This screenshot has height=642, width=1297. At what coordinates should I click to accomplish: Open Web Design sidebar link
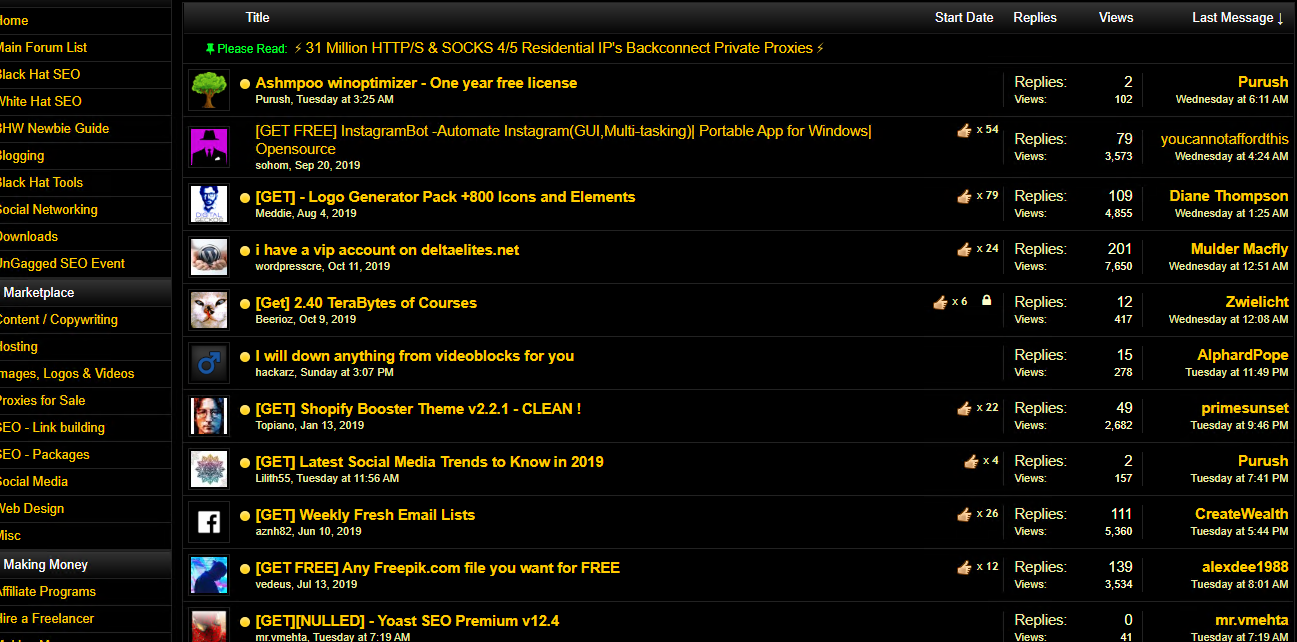pyautogui.click(x=31, y=508)
